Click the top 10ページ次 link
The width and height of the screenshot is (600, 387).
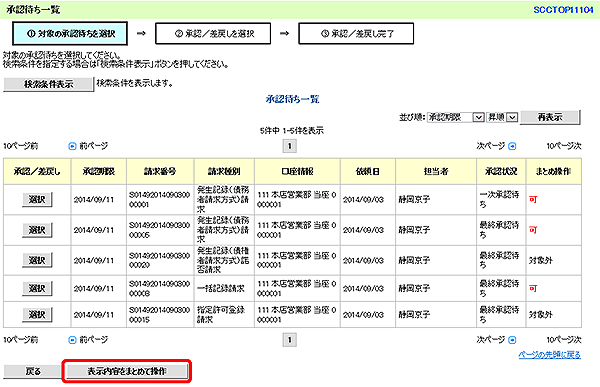(564, 146)
